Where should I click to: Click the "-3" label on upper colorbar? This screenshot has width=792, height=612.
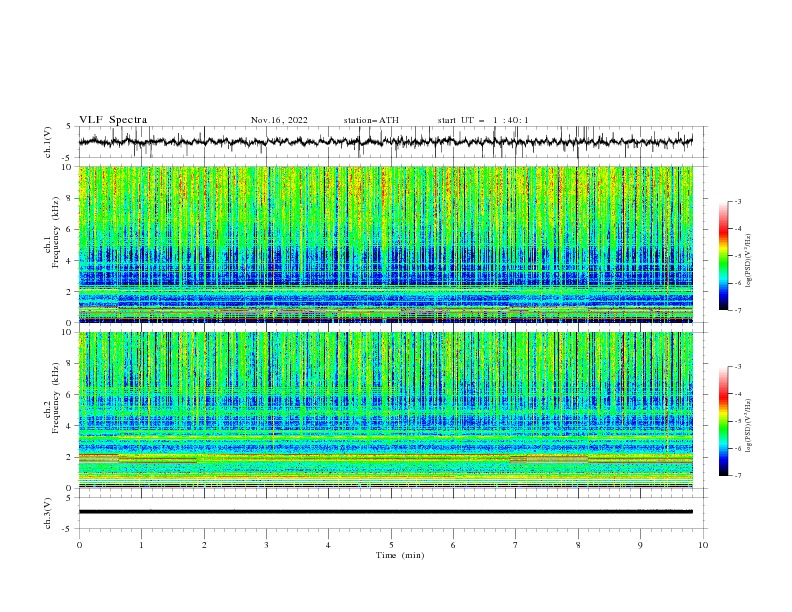(737, 201)
